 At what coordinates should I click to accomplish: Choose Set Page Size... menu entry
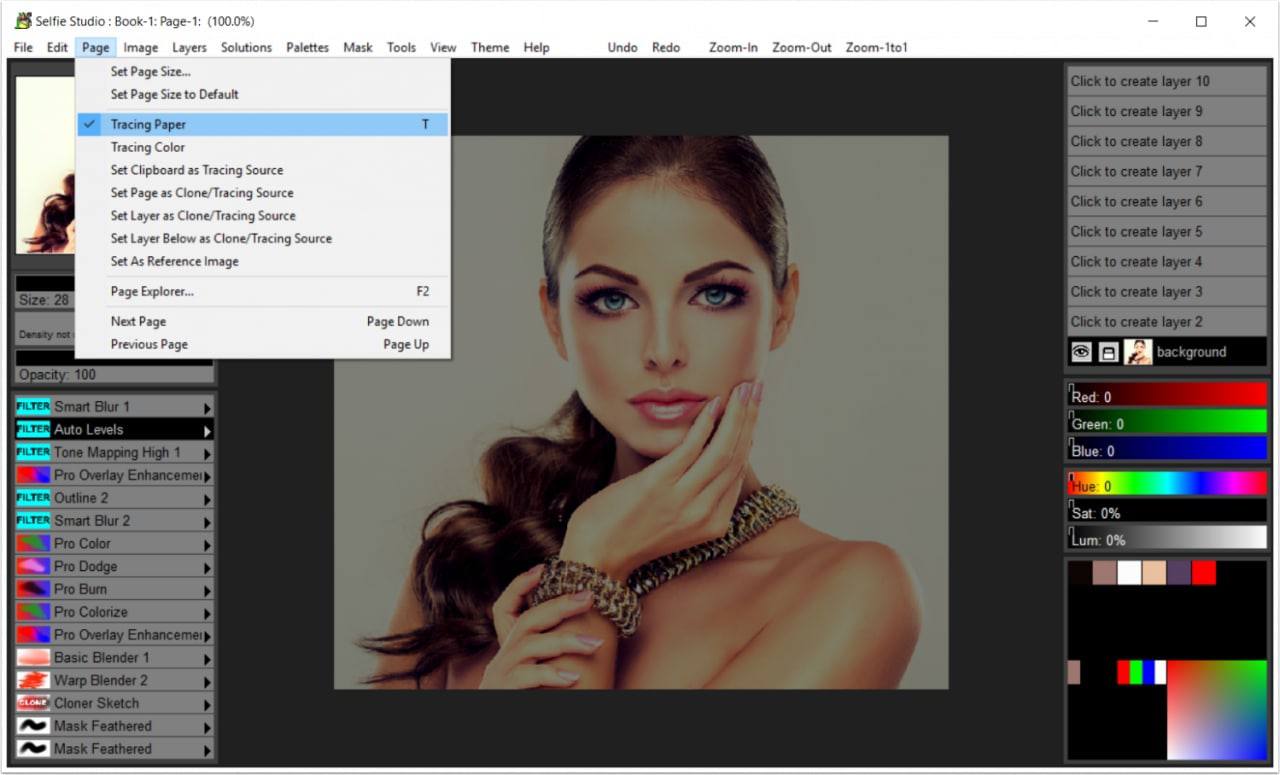click(x=150, y=72)
